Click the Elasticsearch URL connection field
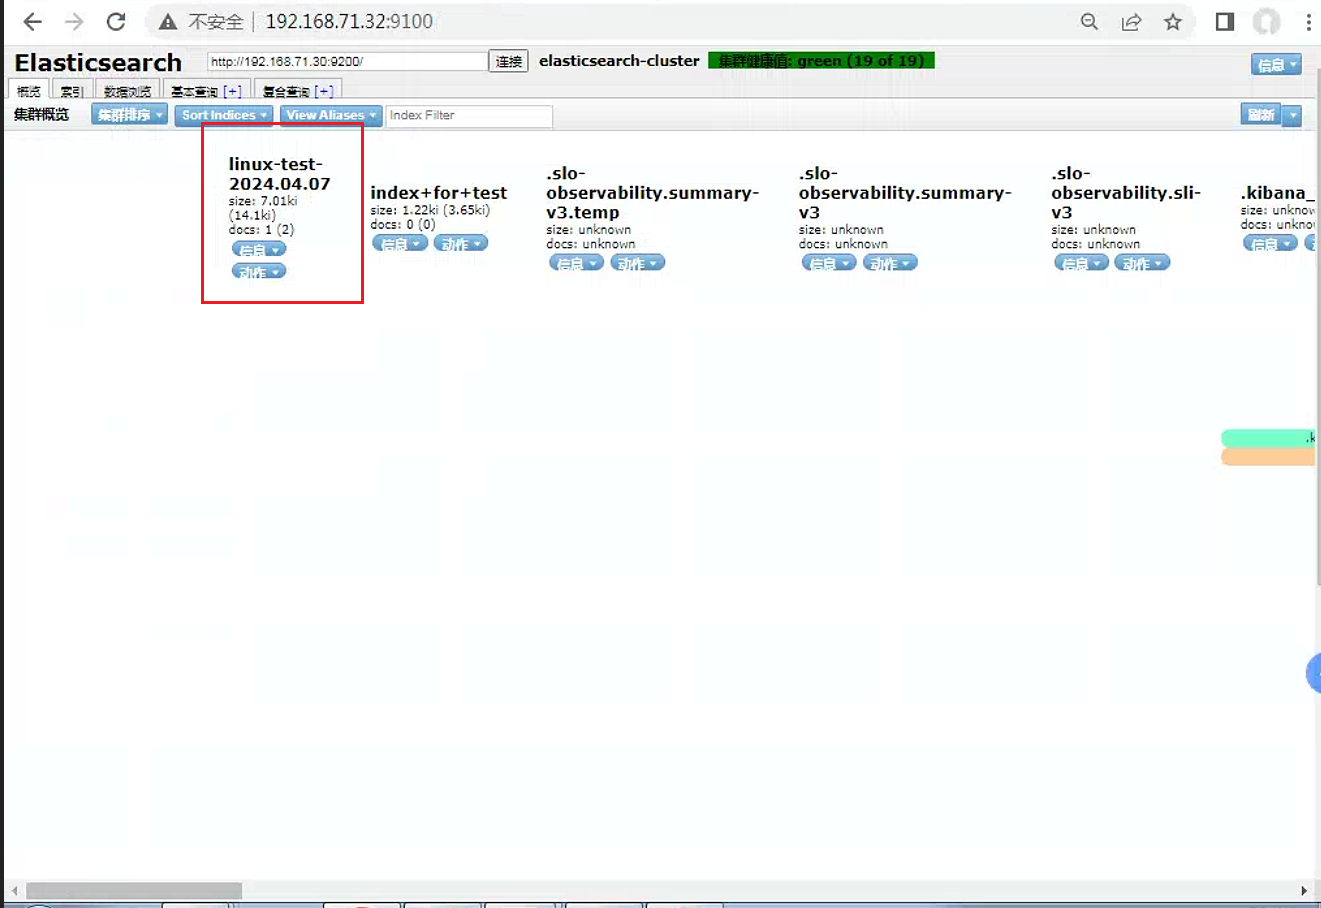The height and width of the screenshot is (908, 1321). 347,62
